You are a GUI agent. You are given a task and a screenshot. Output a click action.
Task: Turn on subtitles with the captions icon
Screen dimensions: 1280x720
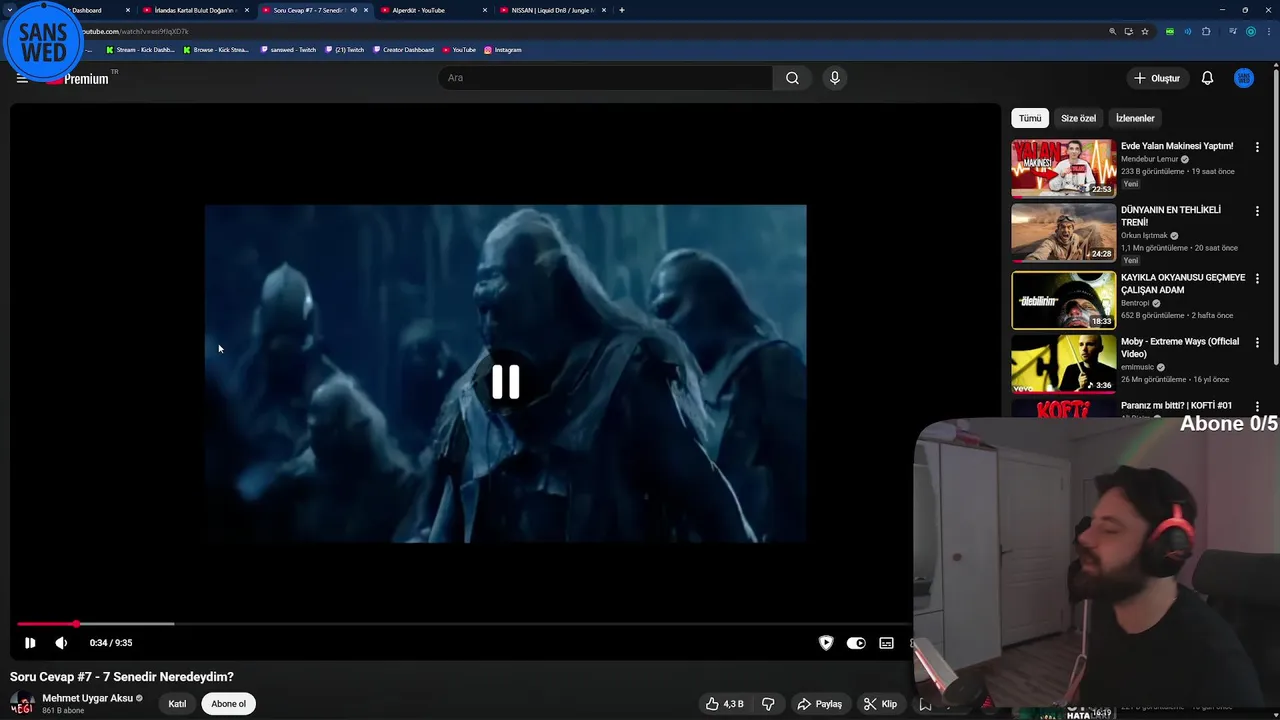(x=886, y=643)
